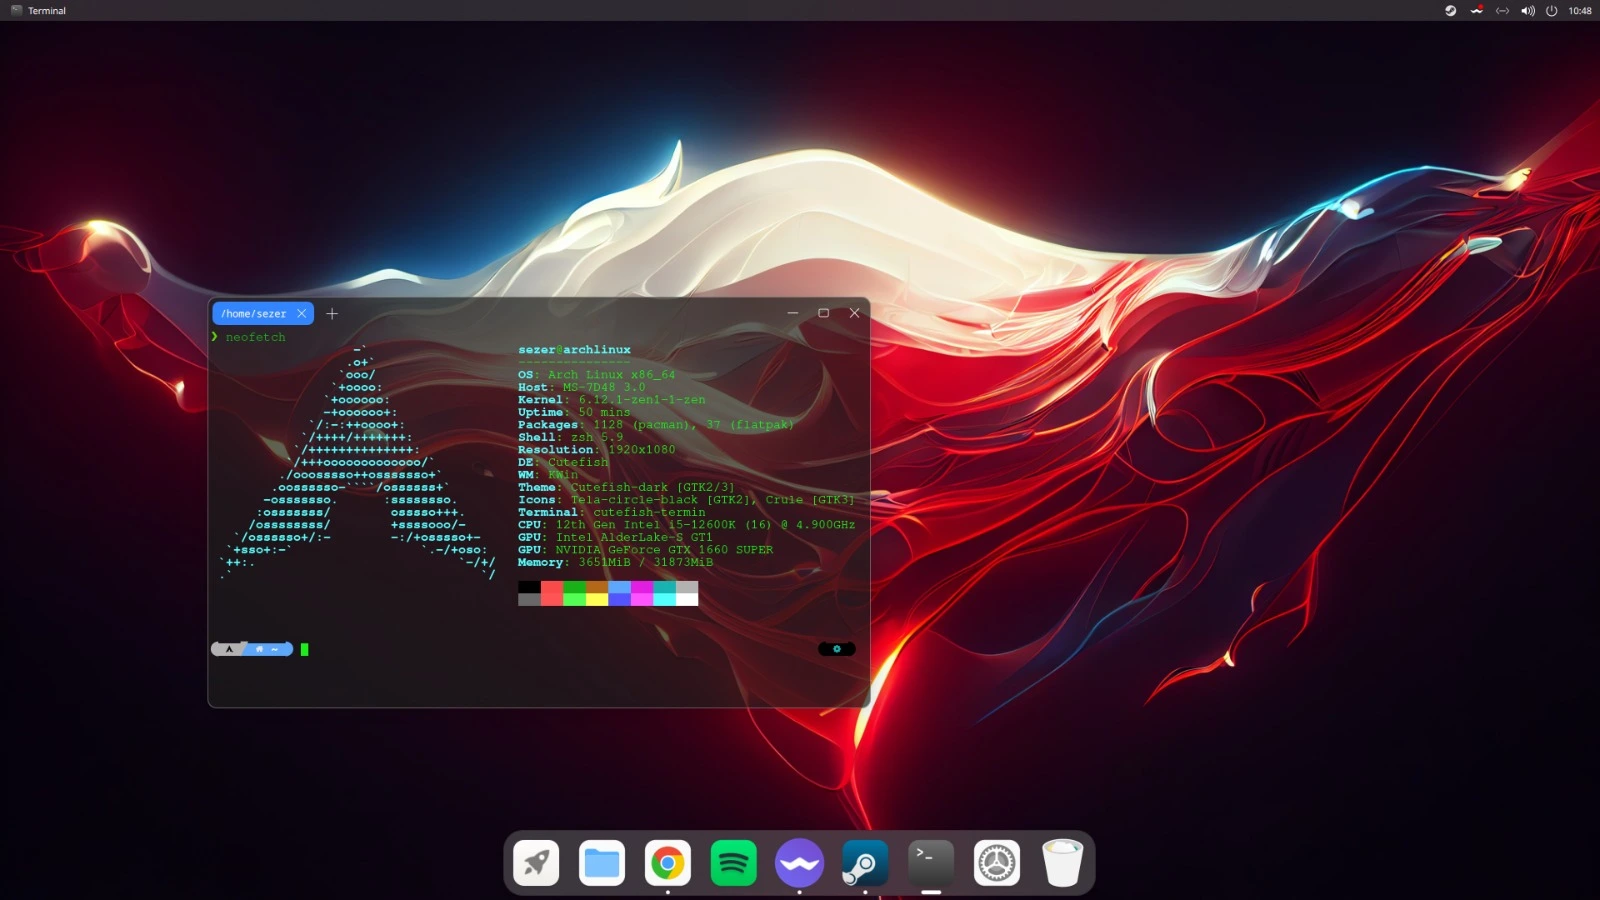The image size is (1600, 900).
Task: Maximize the terminal window
Action: (824, 313)
